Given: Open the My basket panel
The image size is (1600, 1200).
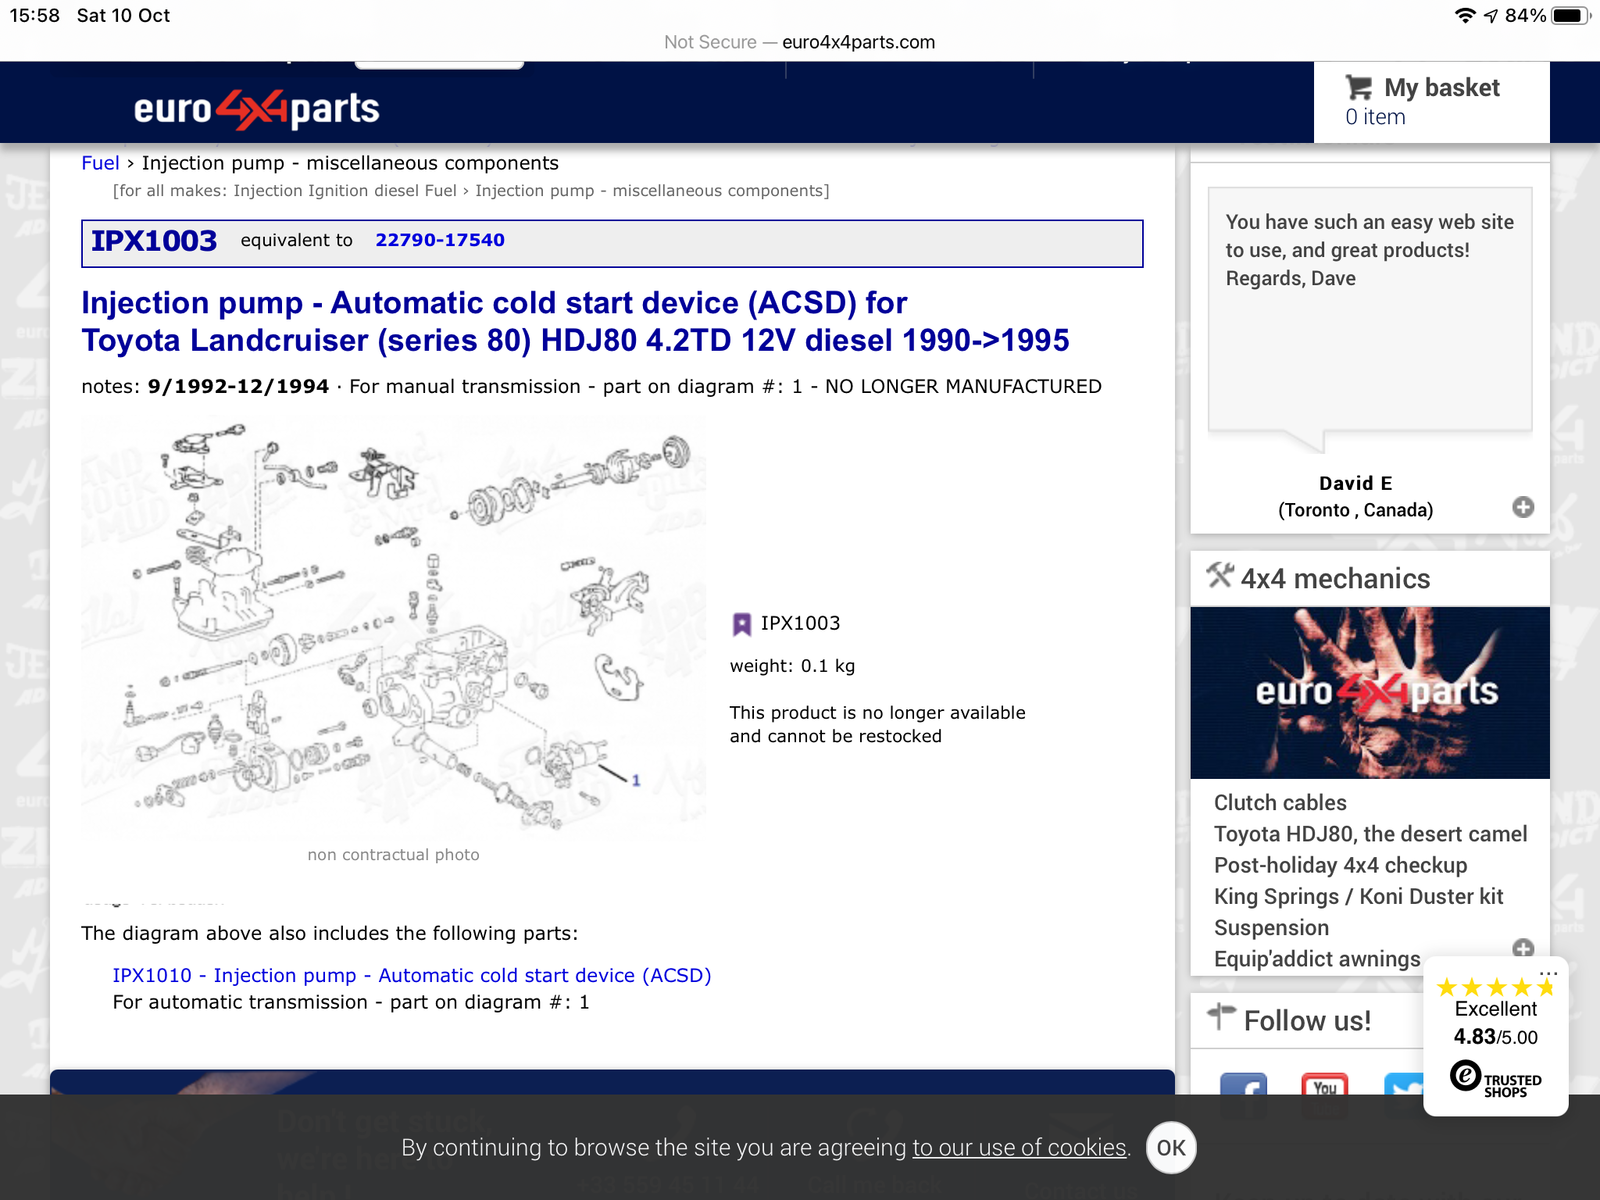Looking at the screenshot, I should [1431, 102].
